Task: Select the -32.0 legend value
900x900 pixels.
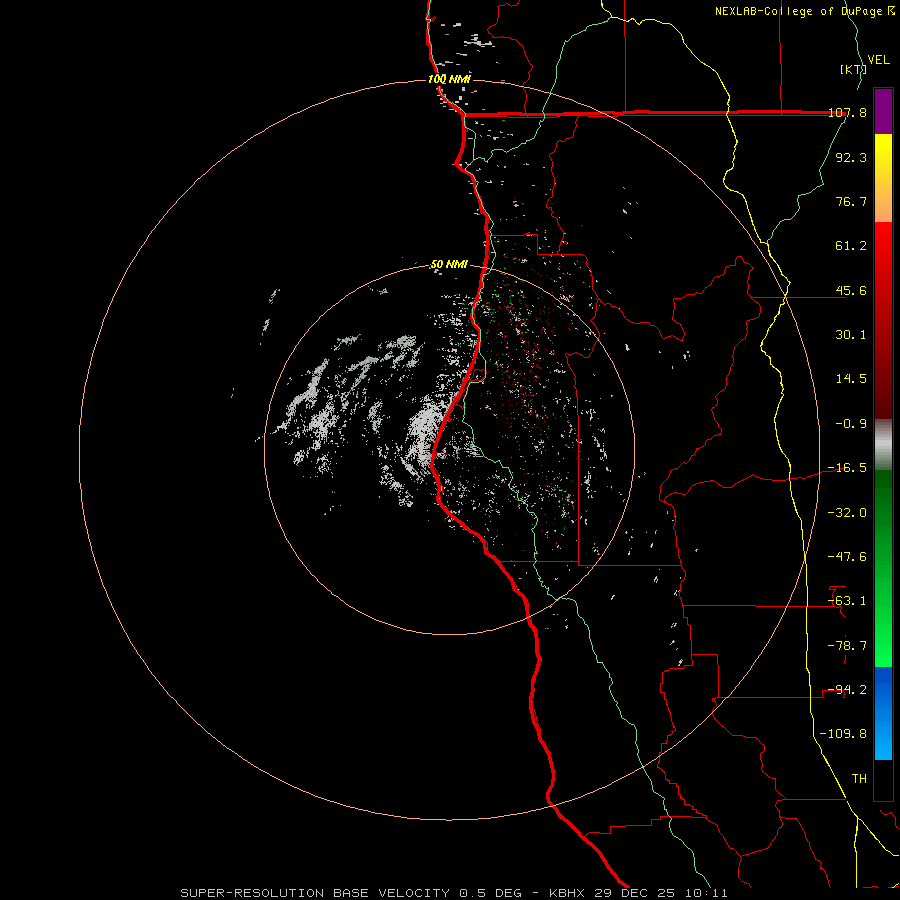Action: [847, 513]
